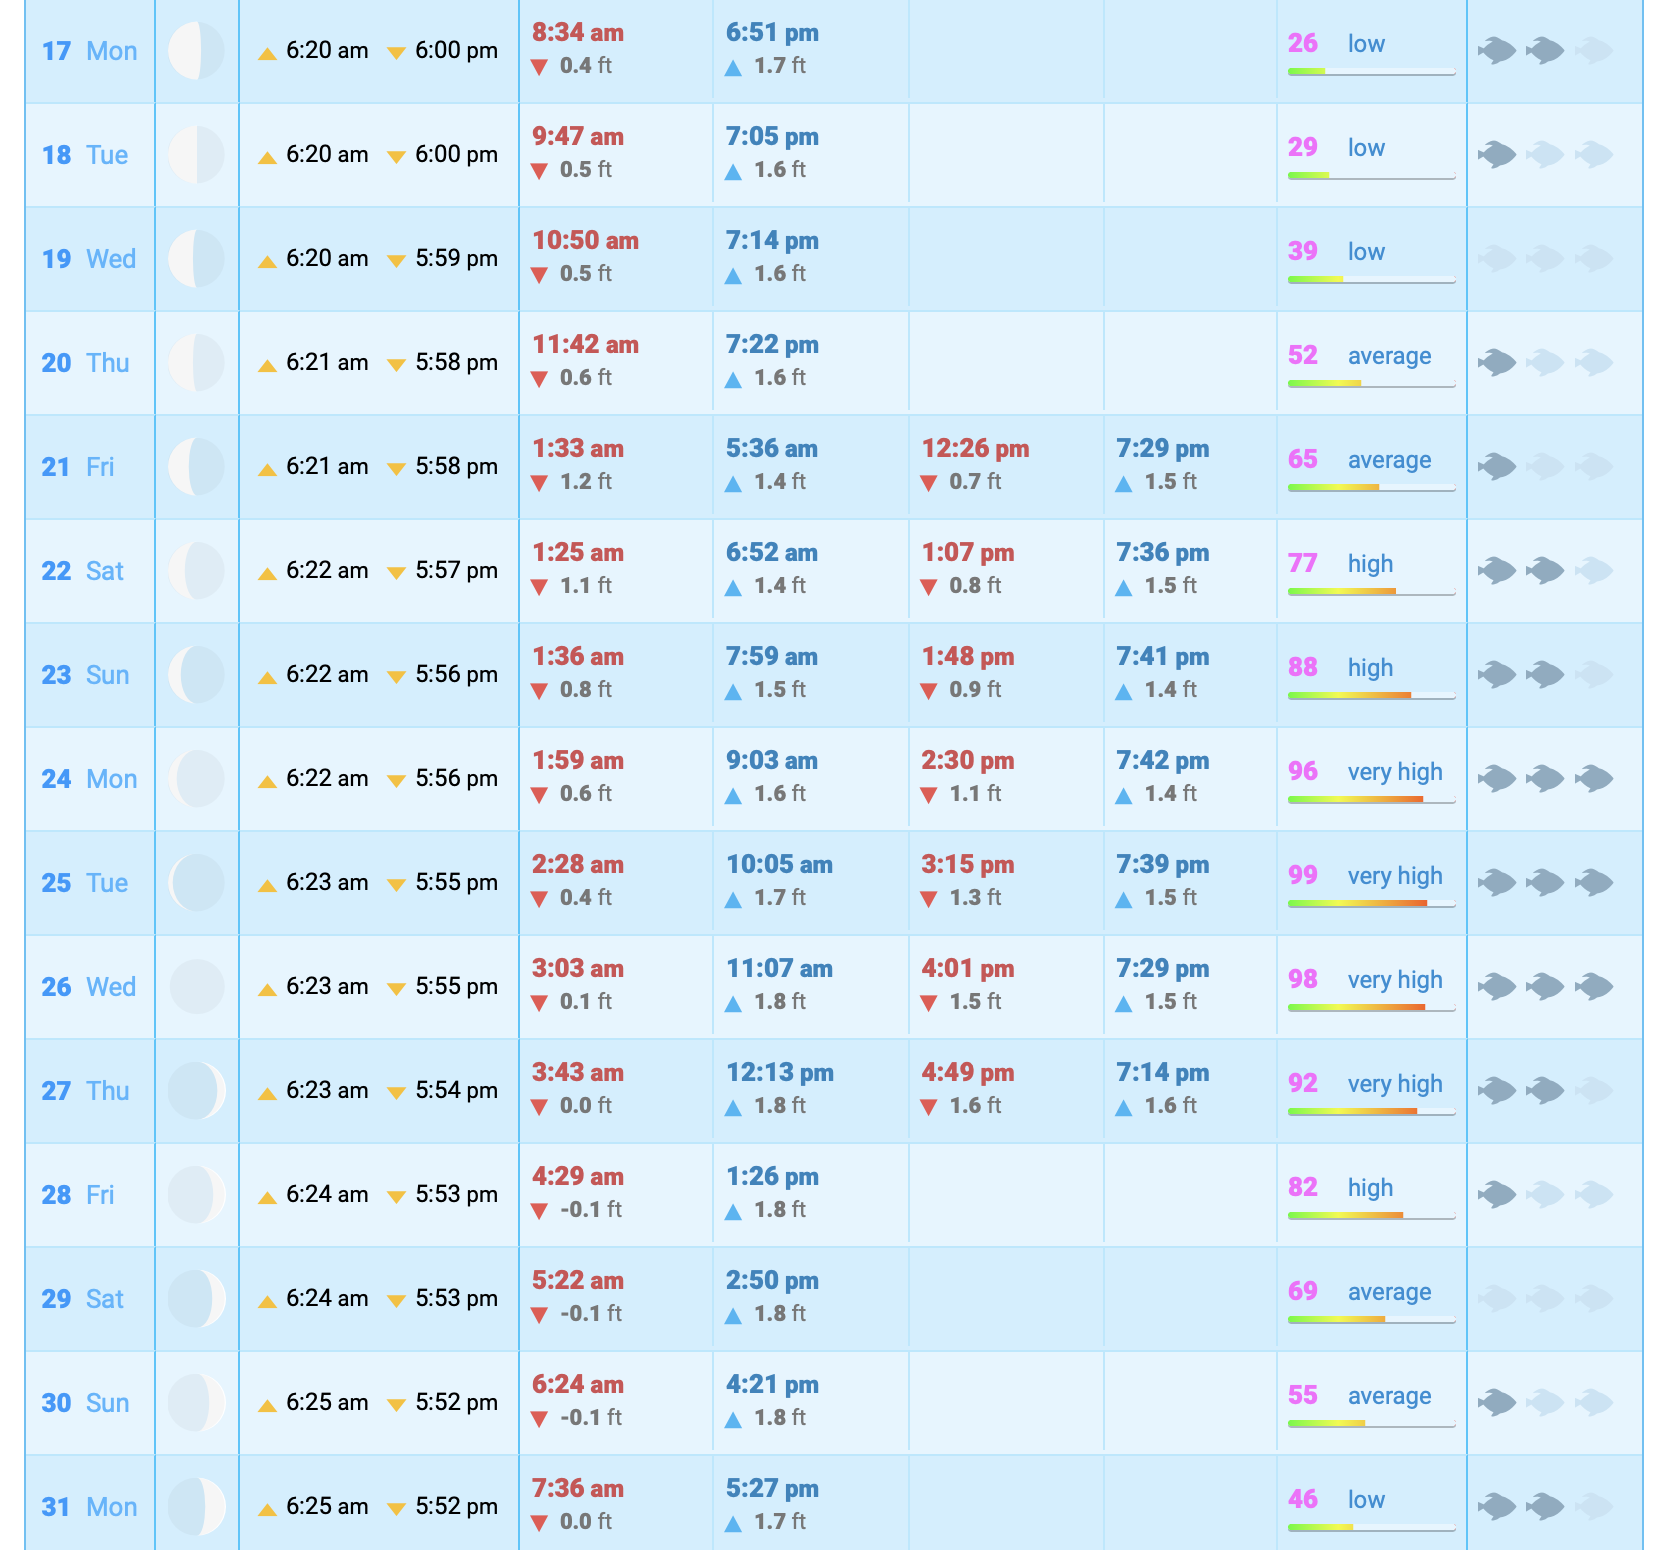This screenshot has width=1674, height=1550.
Task: Click the sunset arrow icon on Sun 23
Action: click(396, 677)
